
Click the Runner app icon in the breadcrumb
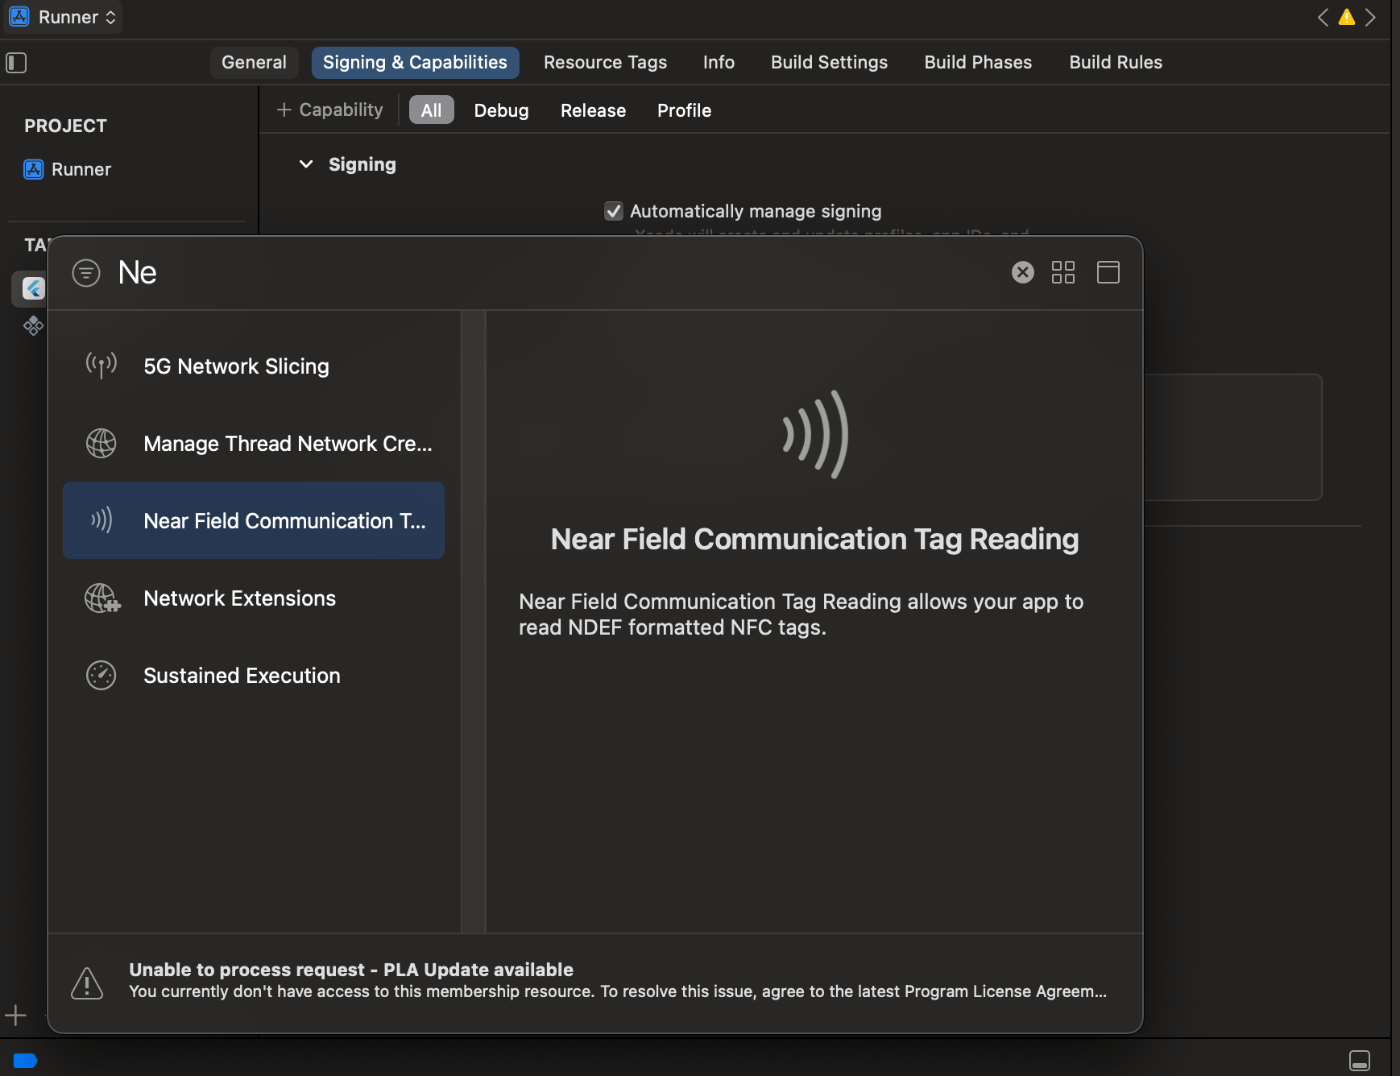point(19,16)
